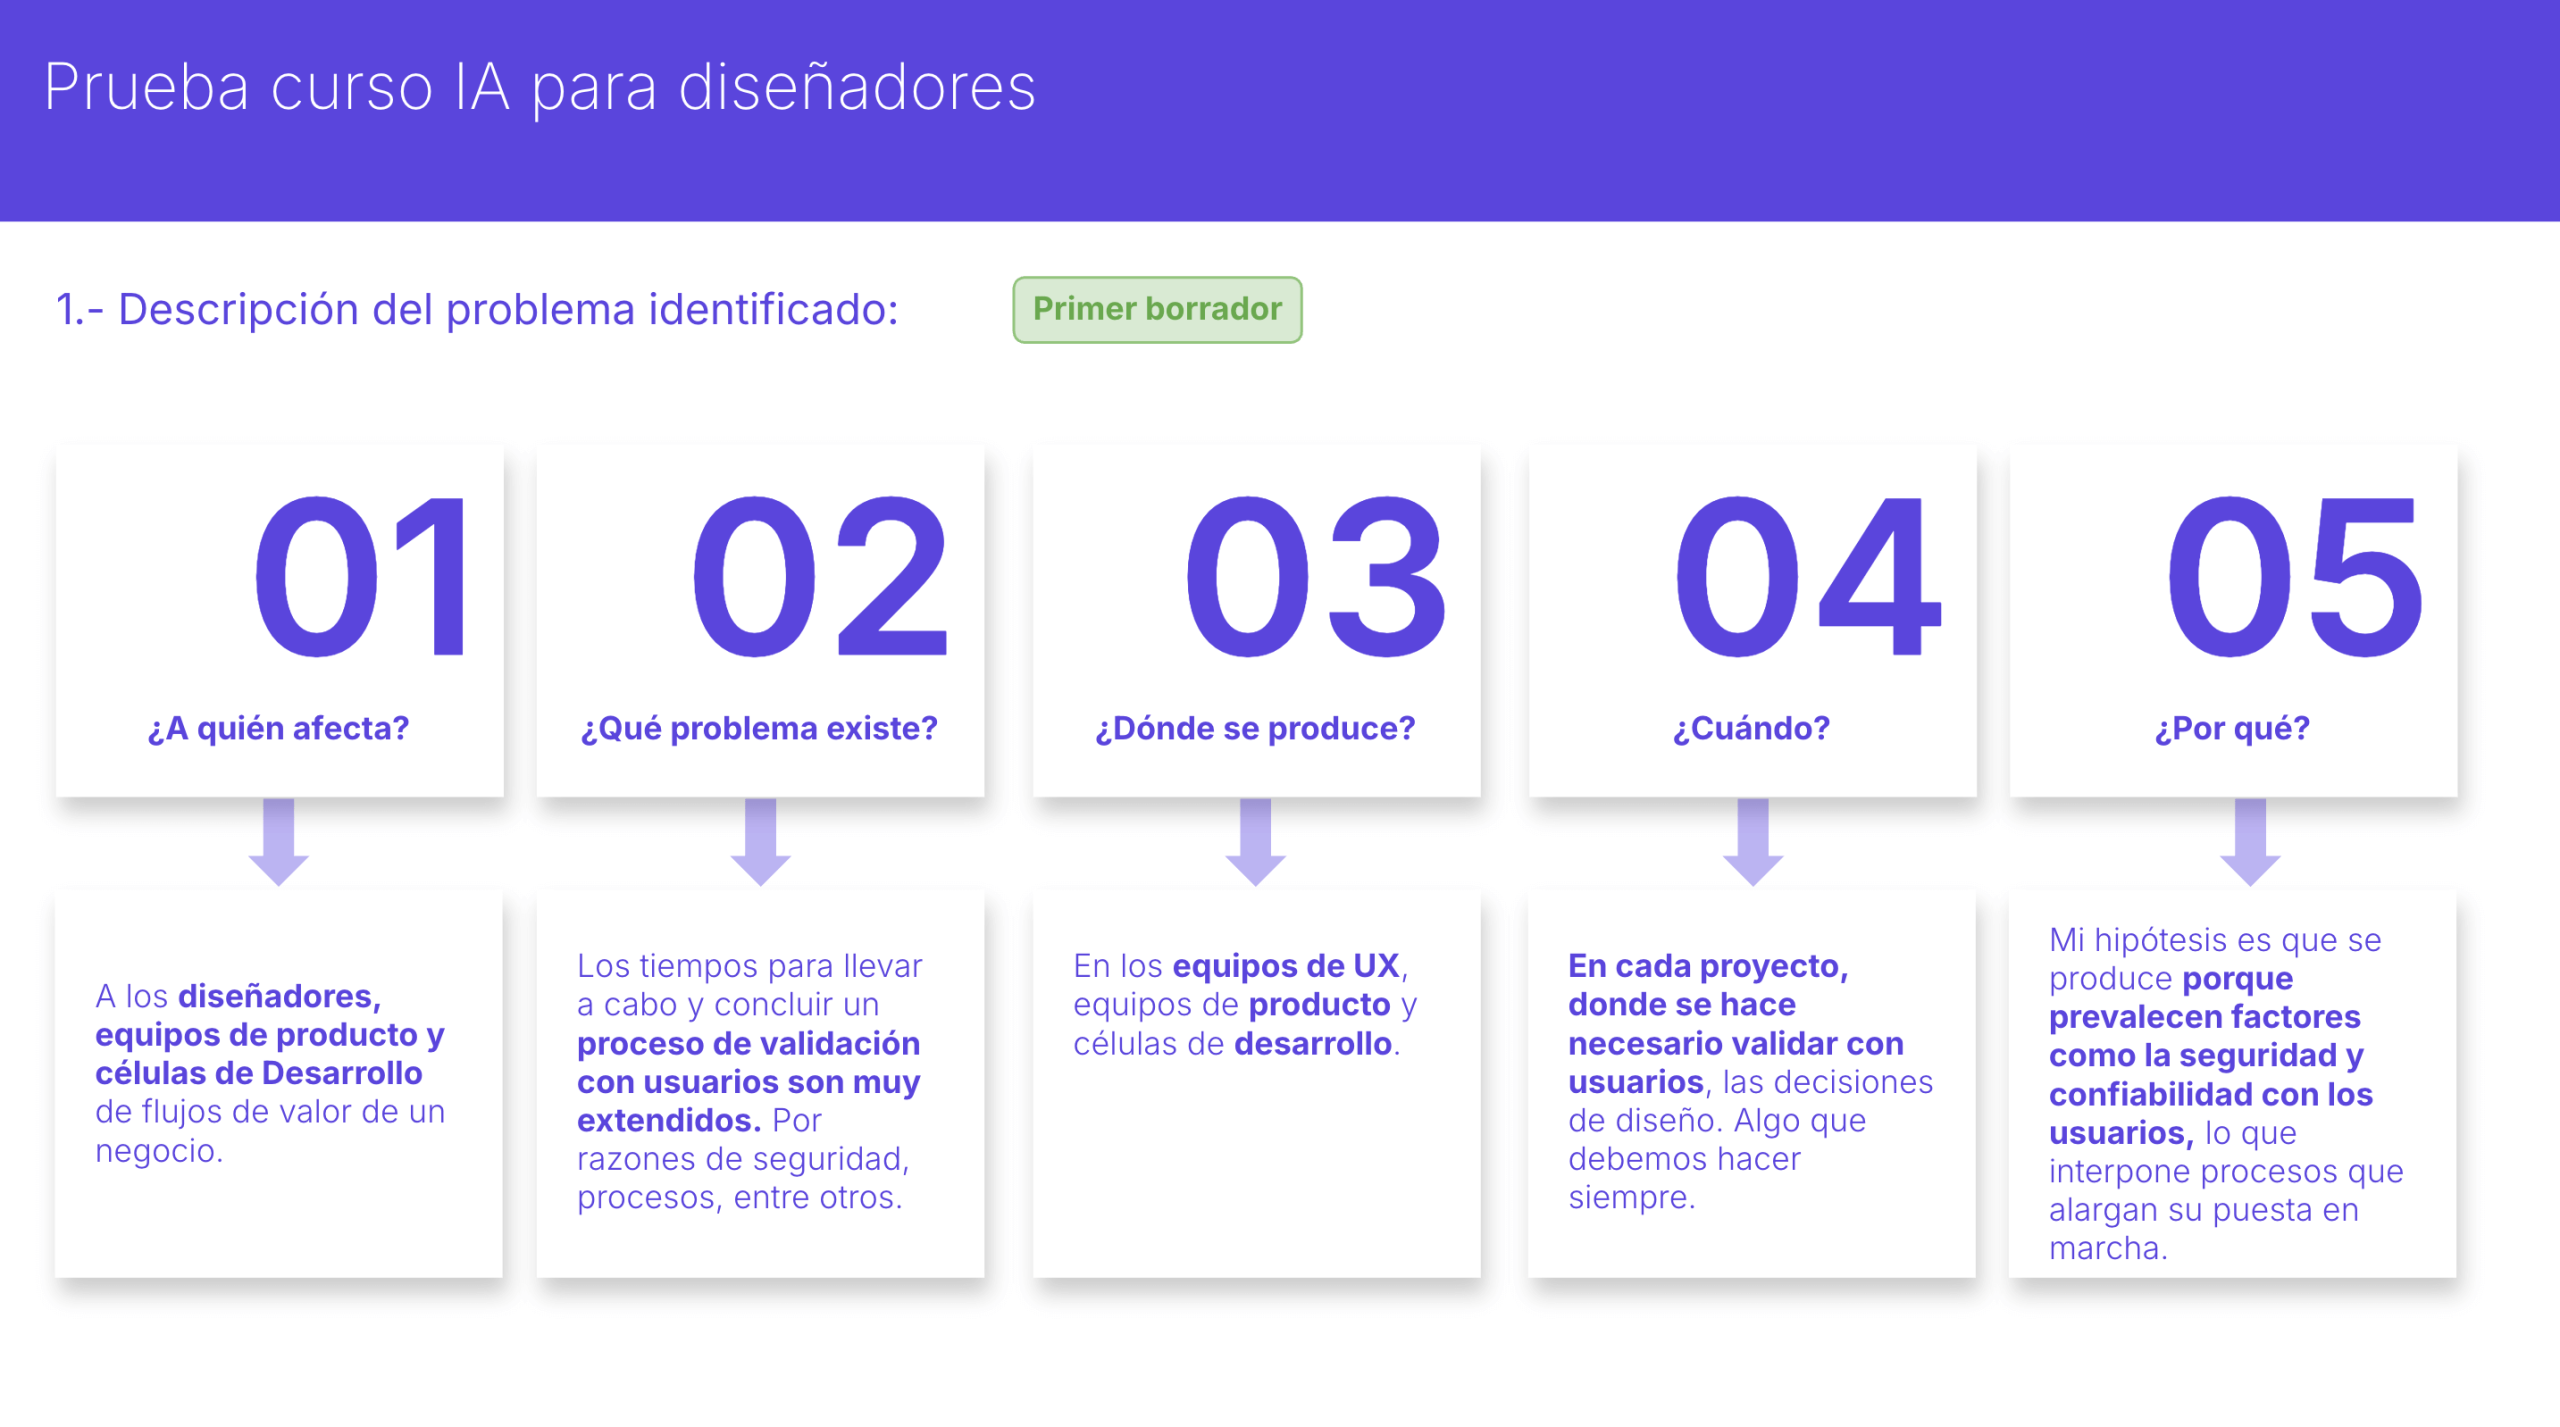
Task: Select the large 02 number
Action: pyautogui.click(x=819, y=578)
